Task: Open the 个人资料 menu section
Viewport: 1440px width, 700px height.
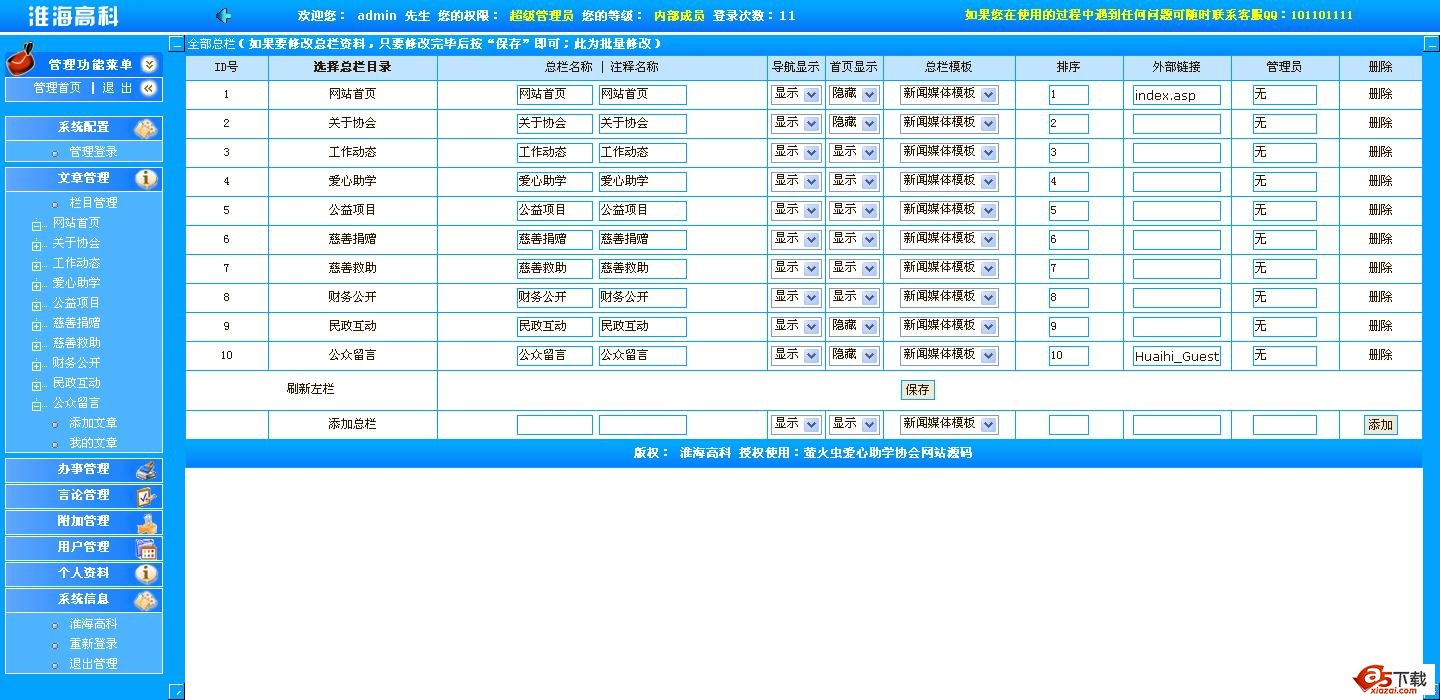Action: (83, 574)
